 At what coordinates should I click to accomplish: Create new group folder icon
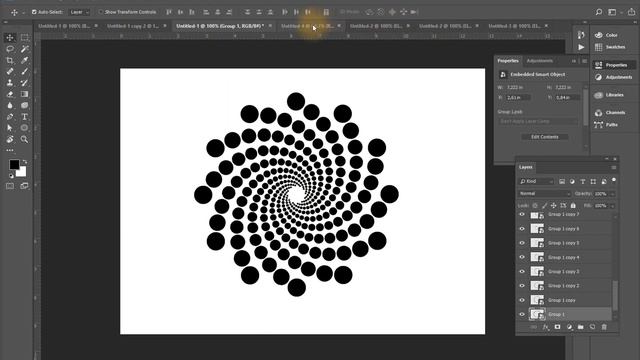581,327
